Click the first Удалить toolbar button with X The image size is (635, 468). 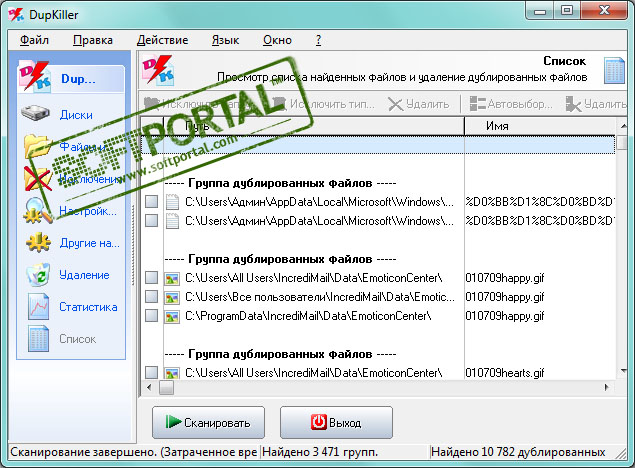click(419, 104)
